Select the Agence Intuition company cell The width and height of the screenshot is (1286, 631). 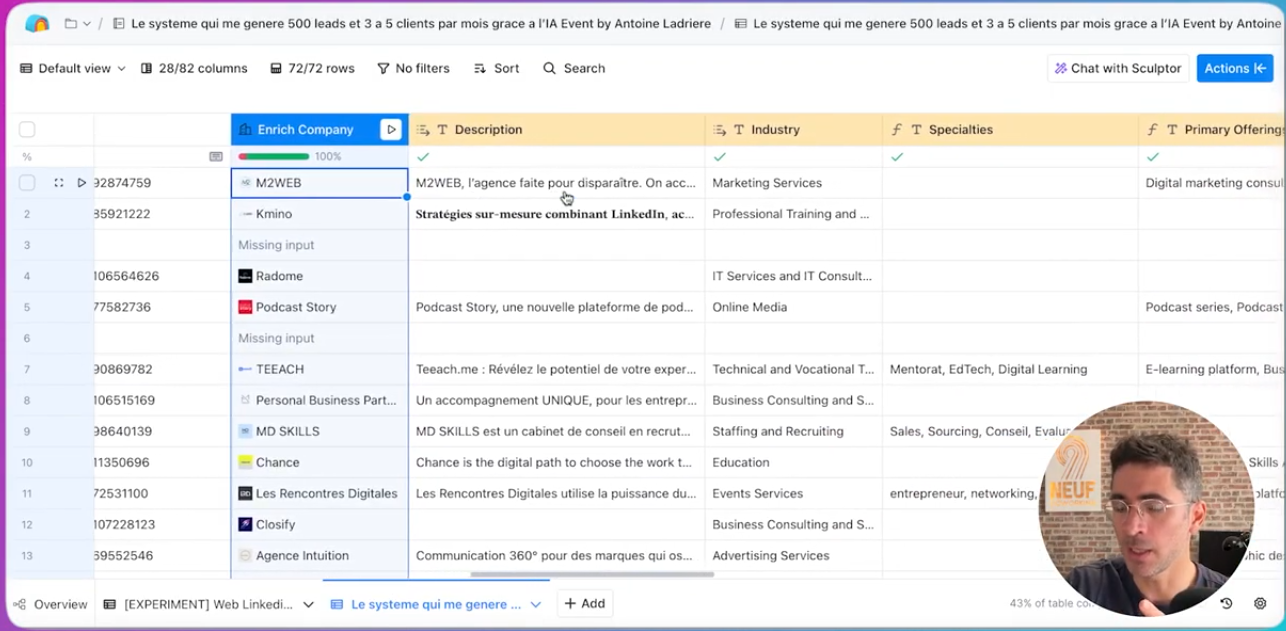(319, 555)
